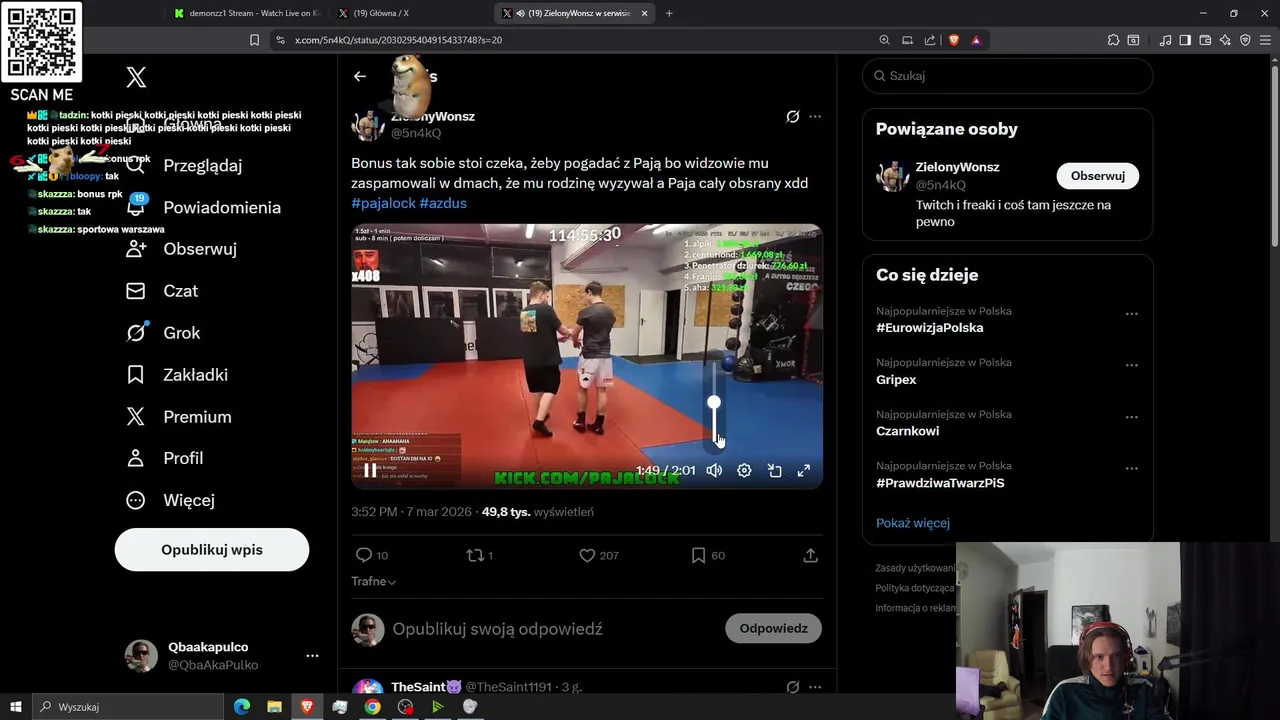This screenshot has height=720, width=1280.
Task: Bookmark the post showing 60 saves
Action: pos(699,555)
